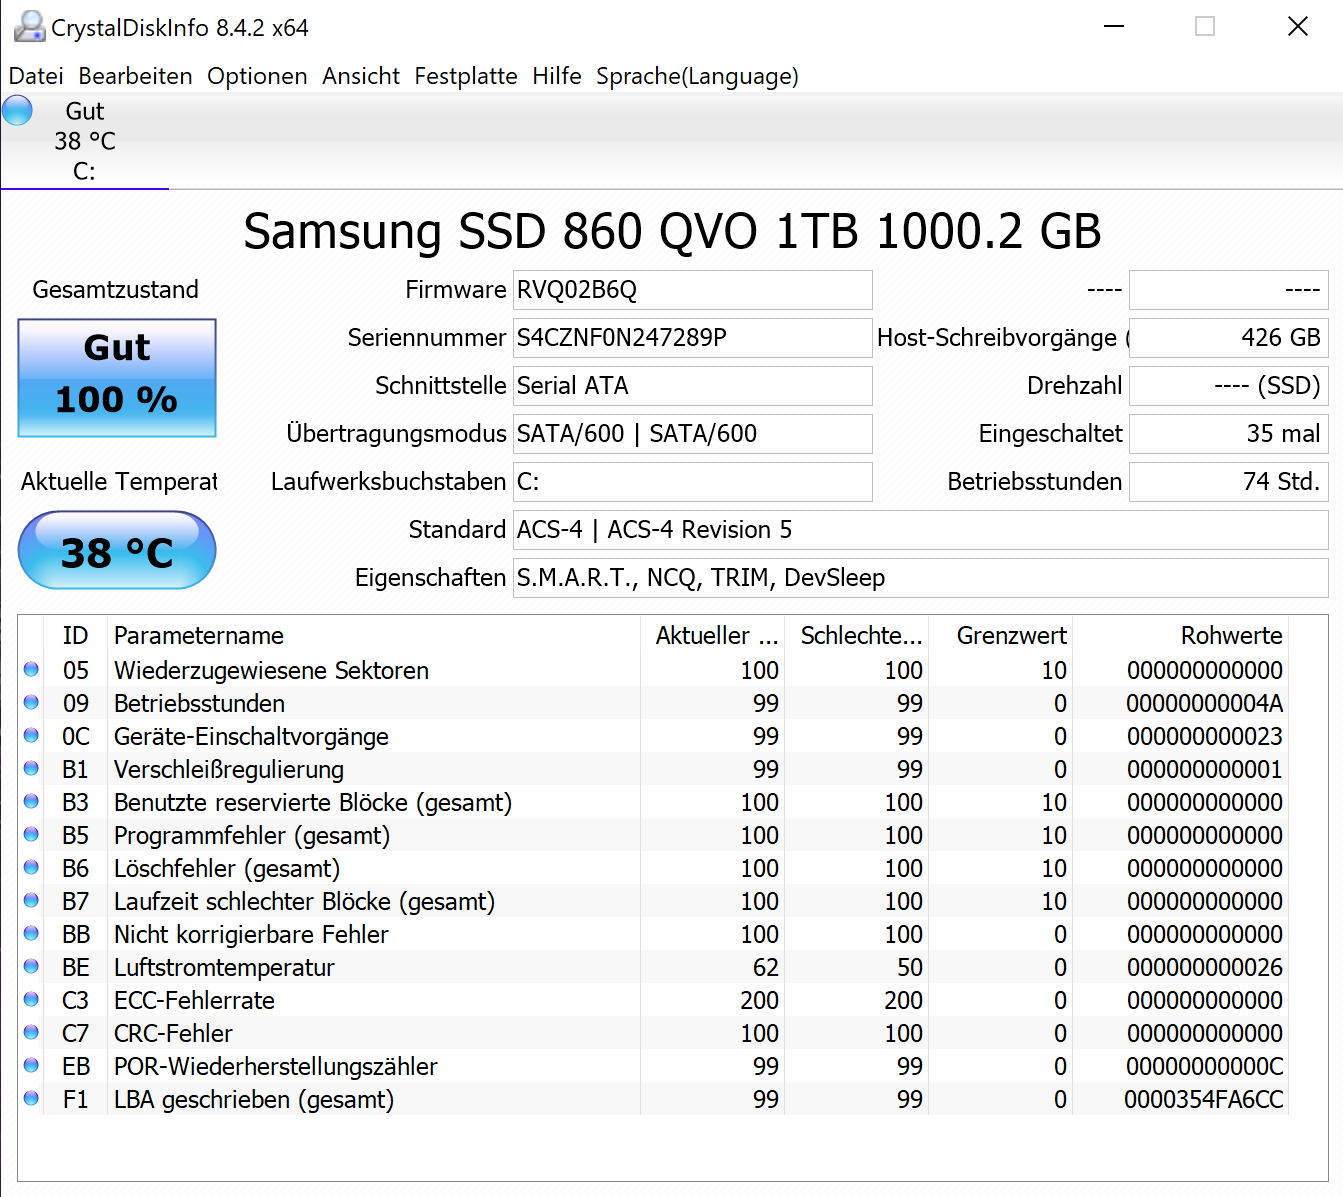
Task: Click status dot for 09 Betriebsstunden row
Action: tap(31, 702)
